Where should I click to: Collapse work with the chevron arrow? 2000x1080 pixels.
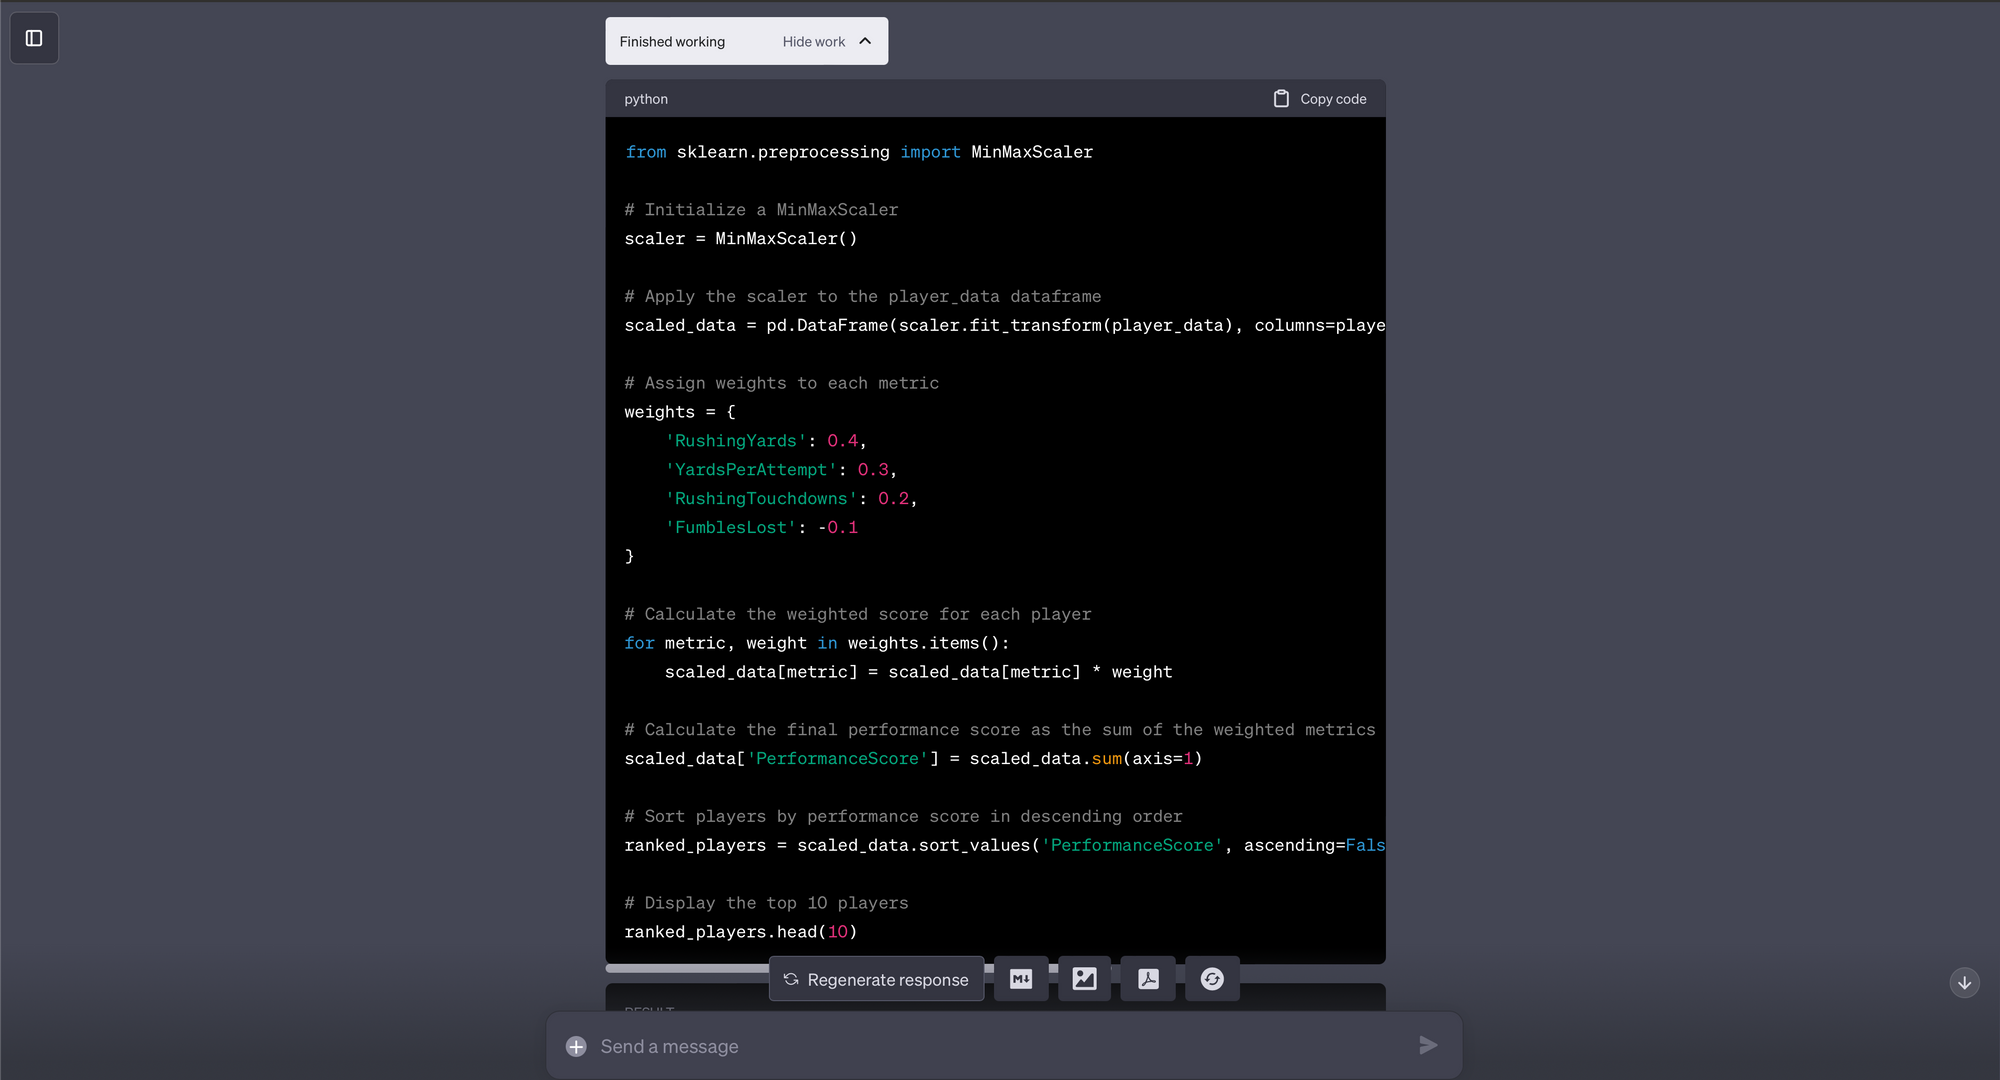click(866, 41)
